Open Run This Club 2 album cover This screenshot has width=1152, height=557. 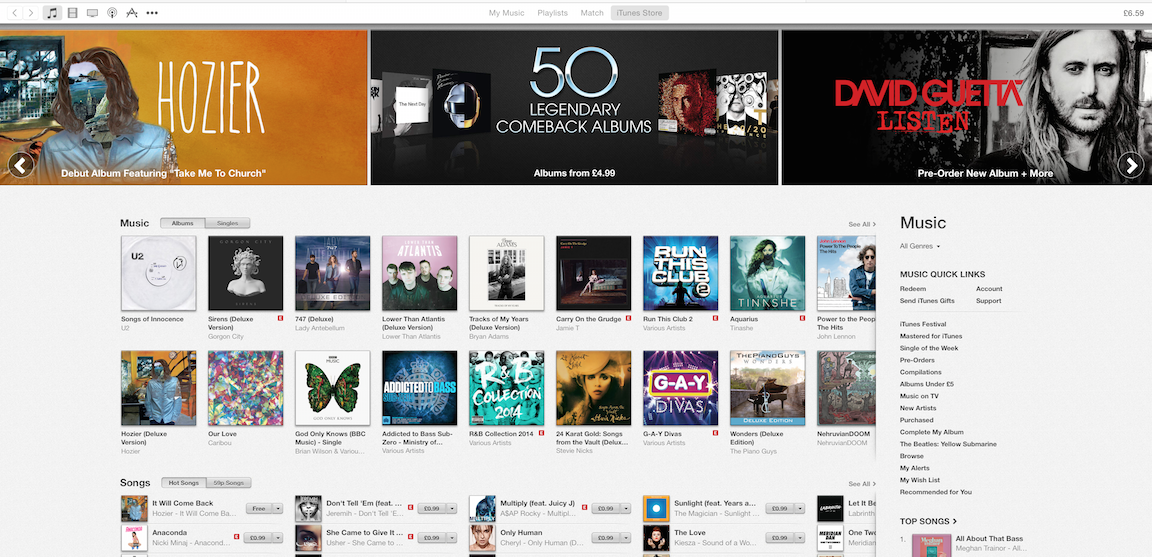click(680, 273)
